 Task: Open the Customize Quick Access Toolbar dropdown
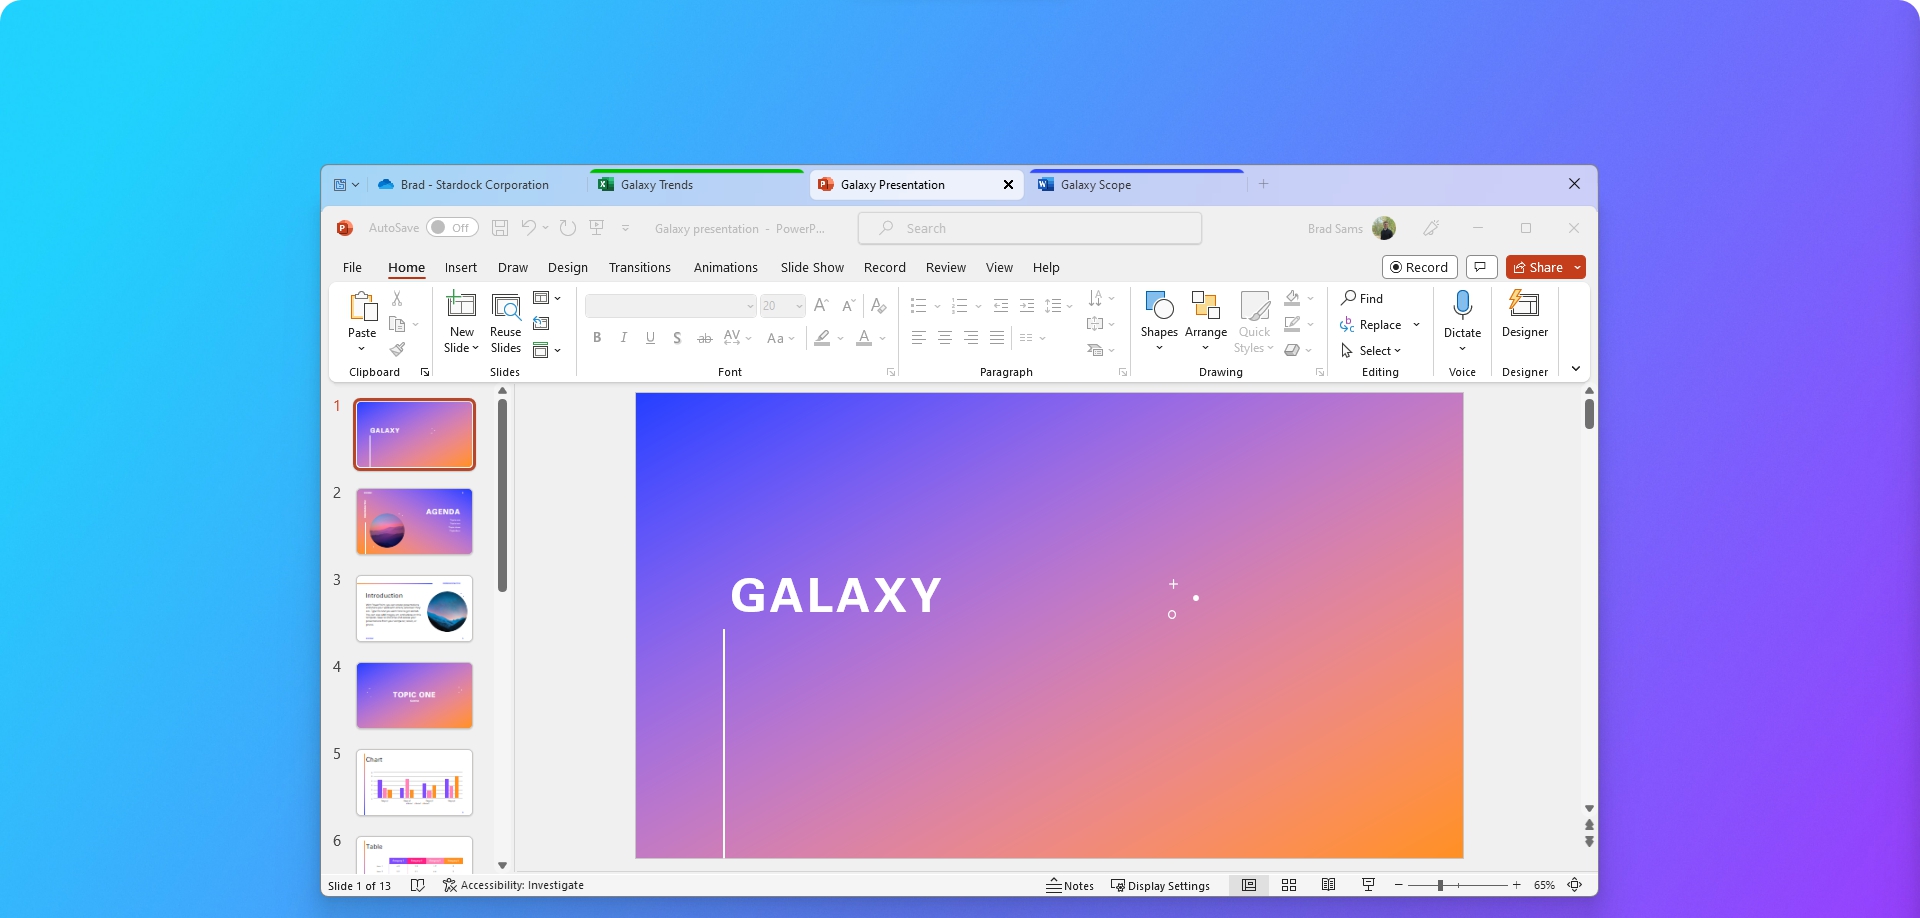(x=625, y=228)
